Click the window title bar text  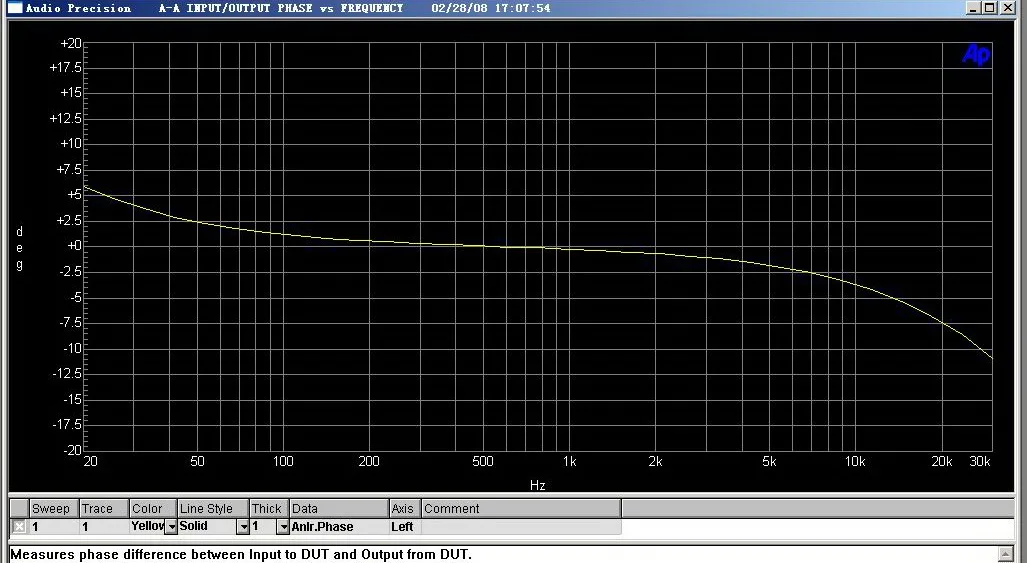click(288, 8)
